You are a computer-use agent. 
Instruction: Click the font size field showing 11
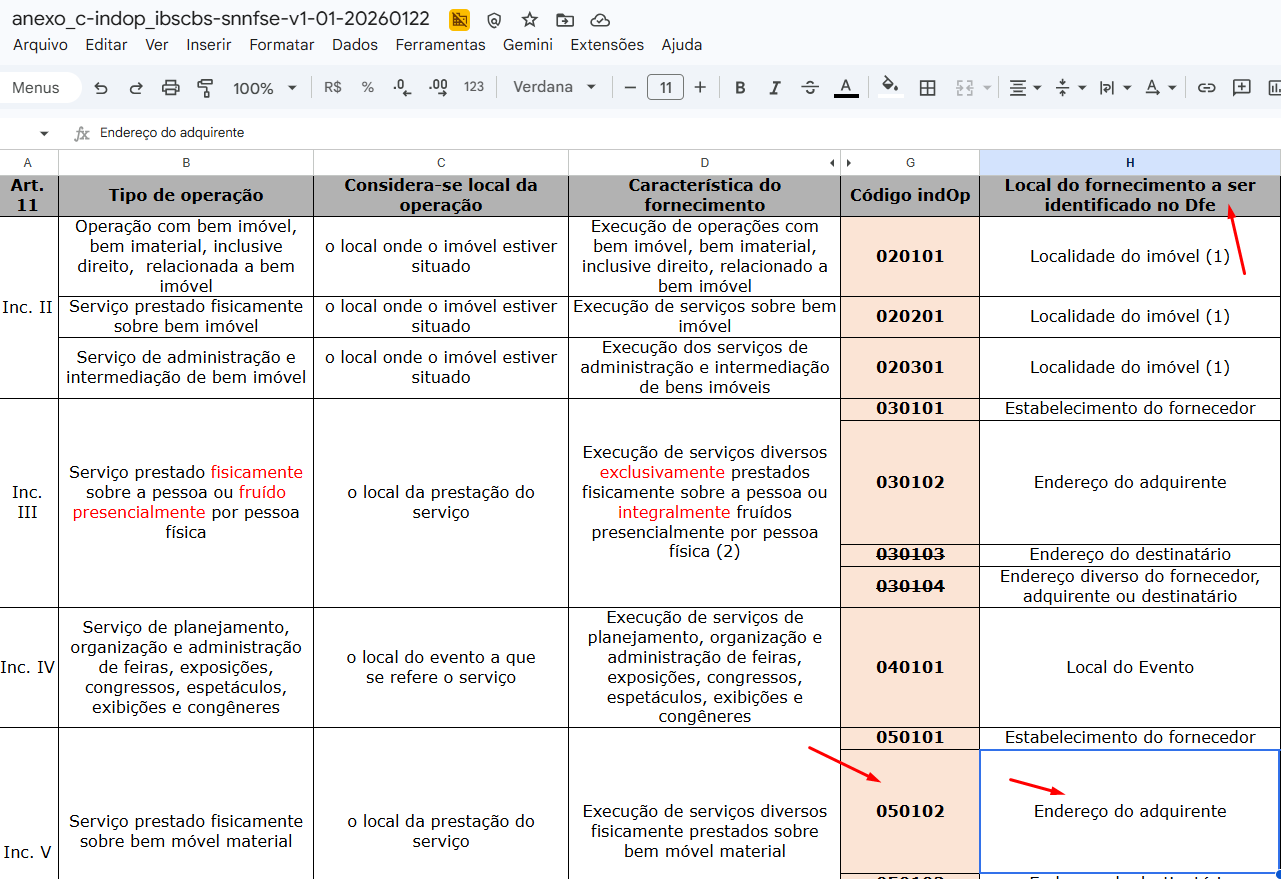(665, 88)
